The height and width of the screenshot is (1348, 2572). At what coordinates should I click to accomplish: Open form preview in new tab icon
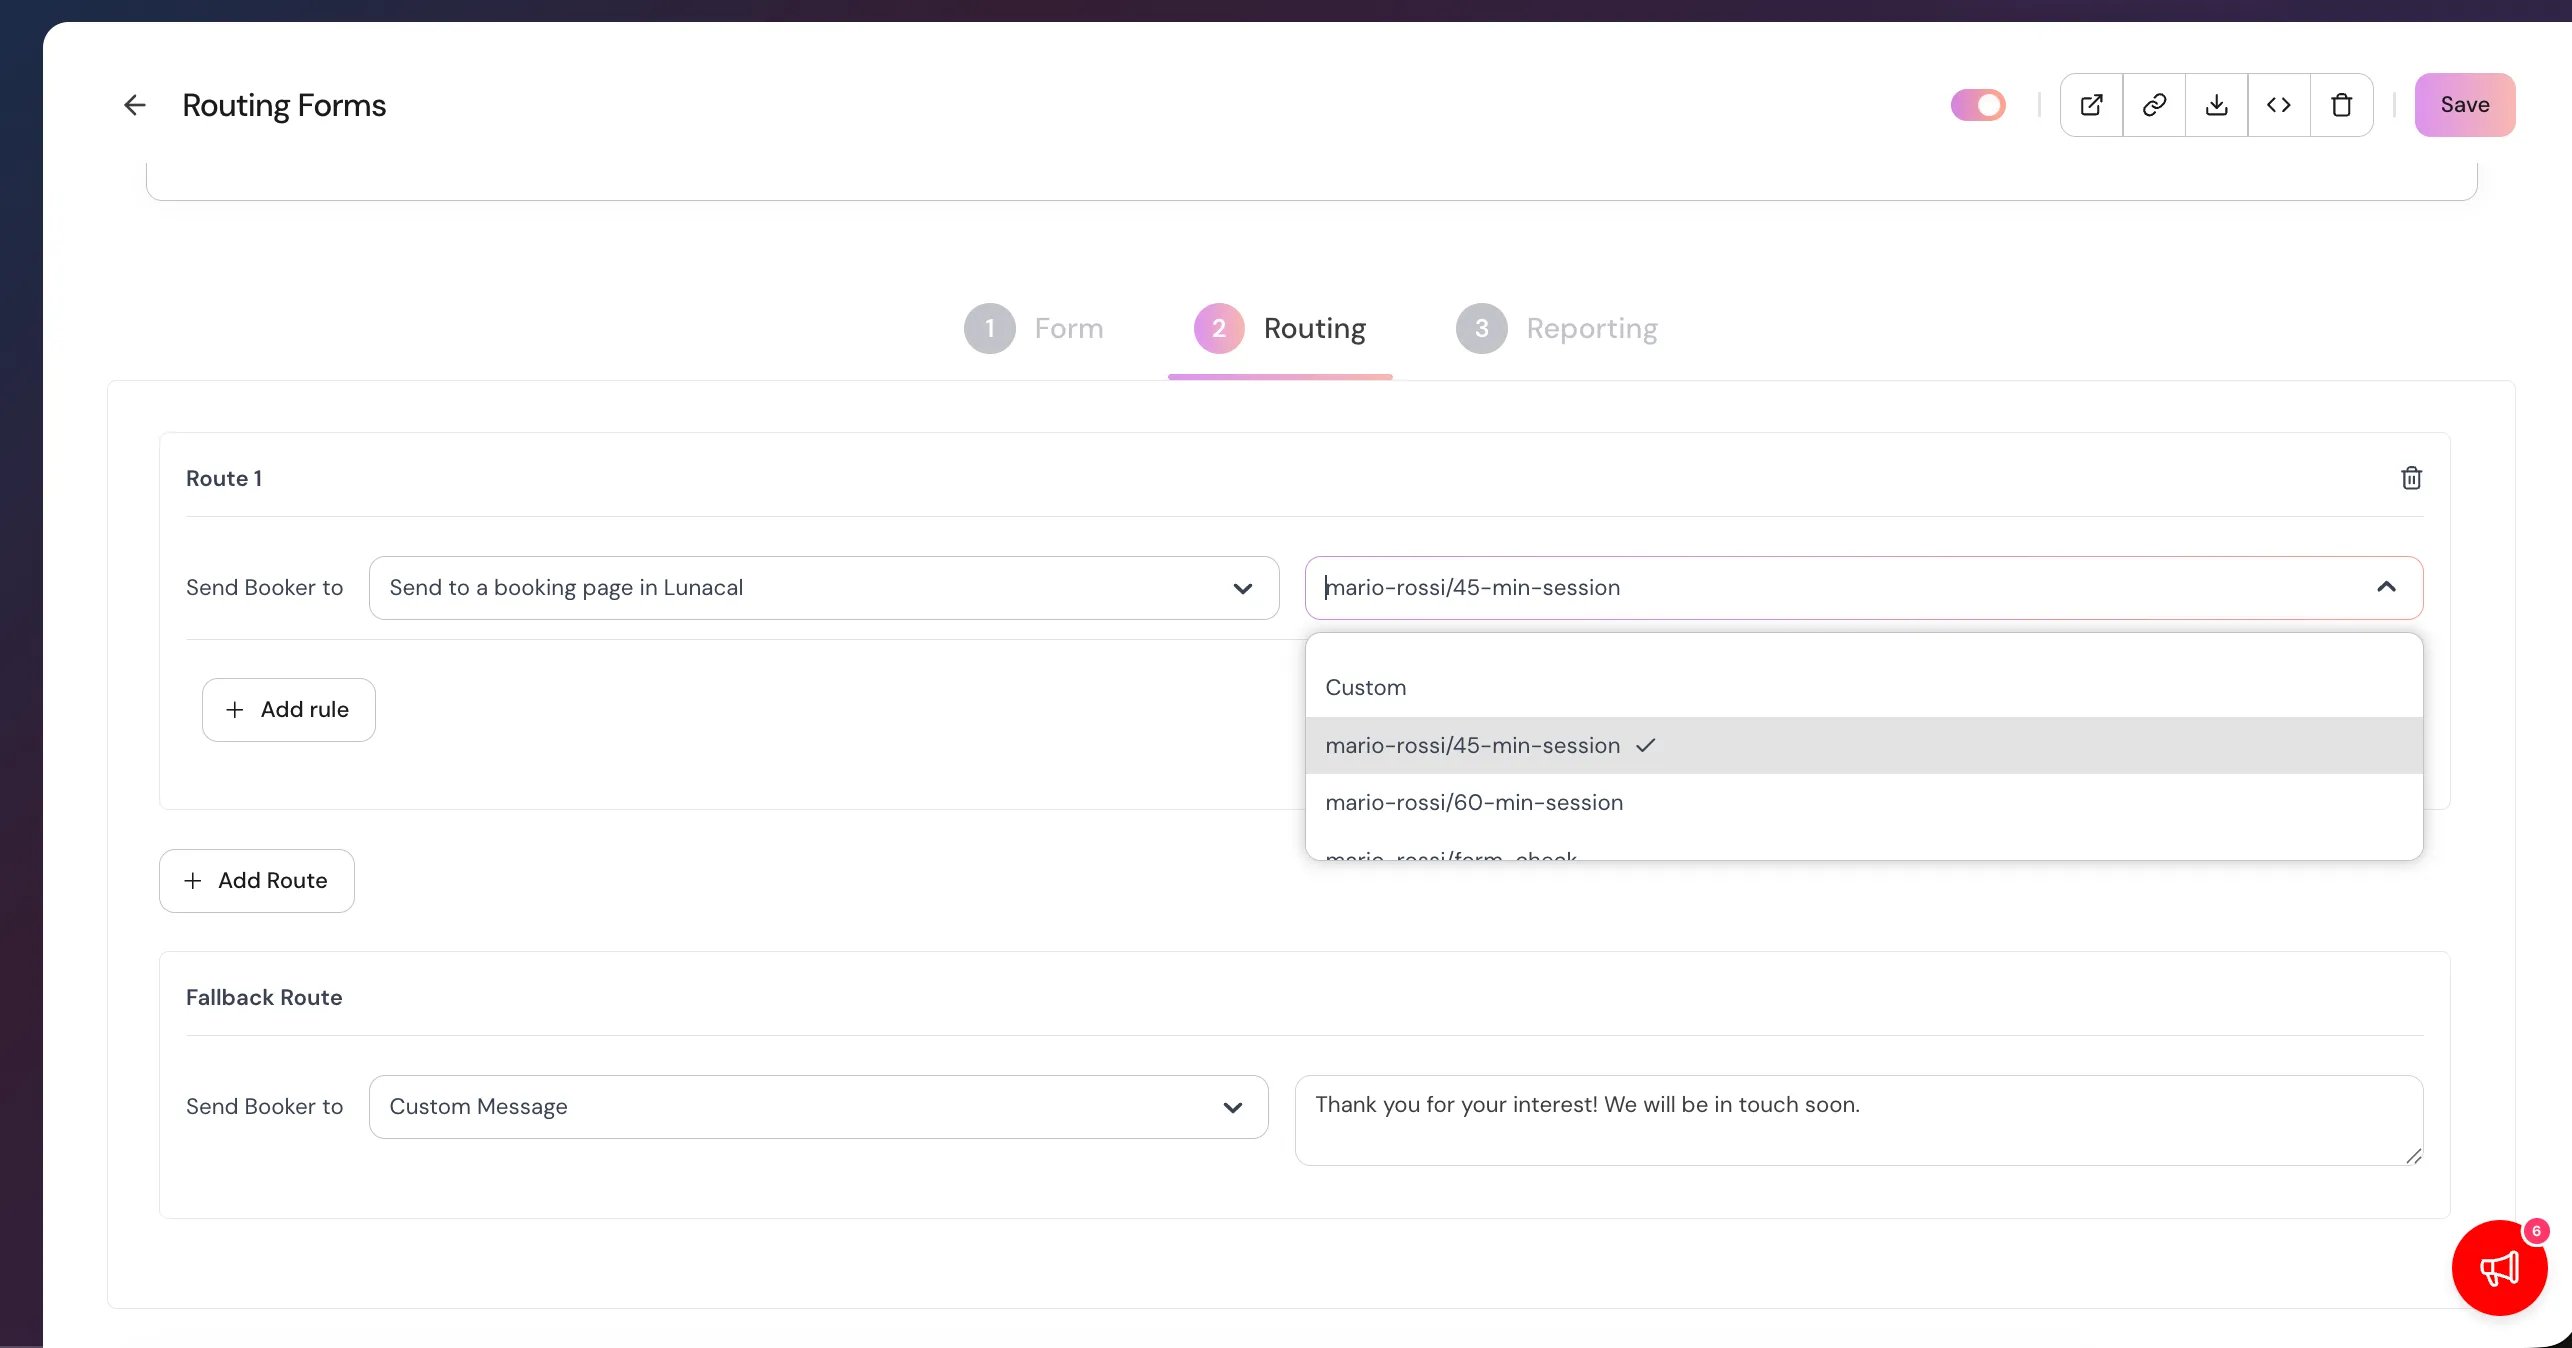[2091, 105]
